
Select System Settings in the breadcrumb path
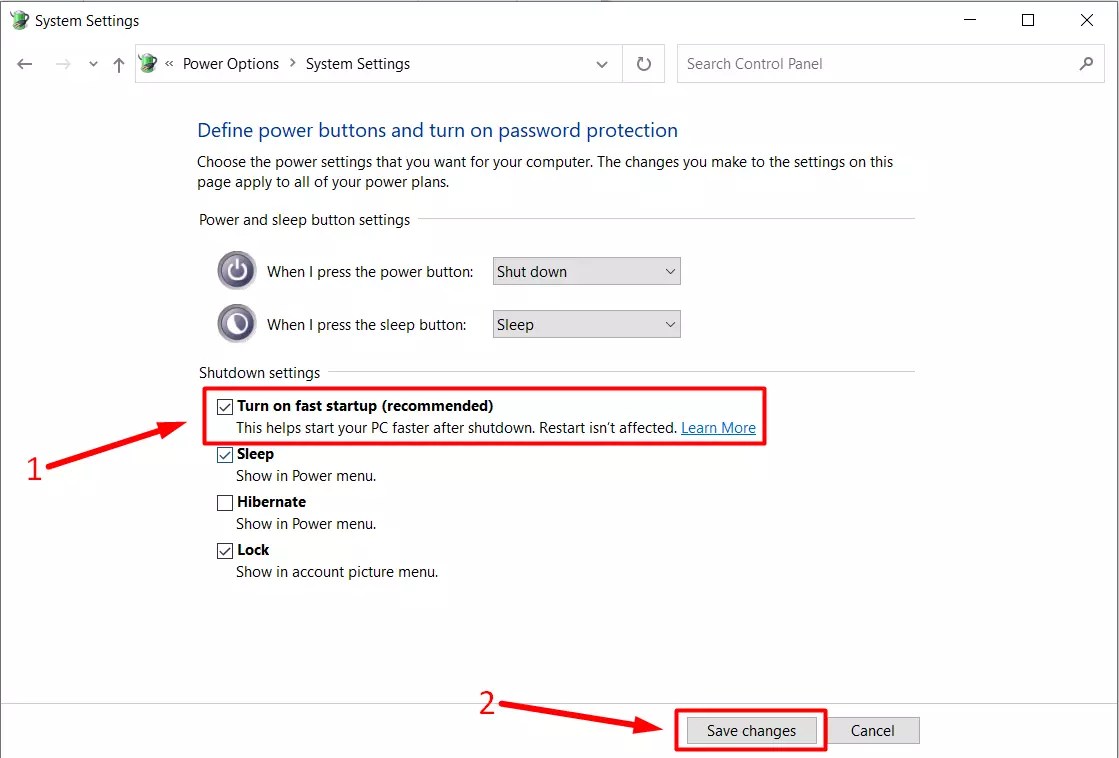click(x=357, y=63)
